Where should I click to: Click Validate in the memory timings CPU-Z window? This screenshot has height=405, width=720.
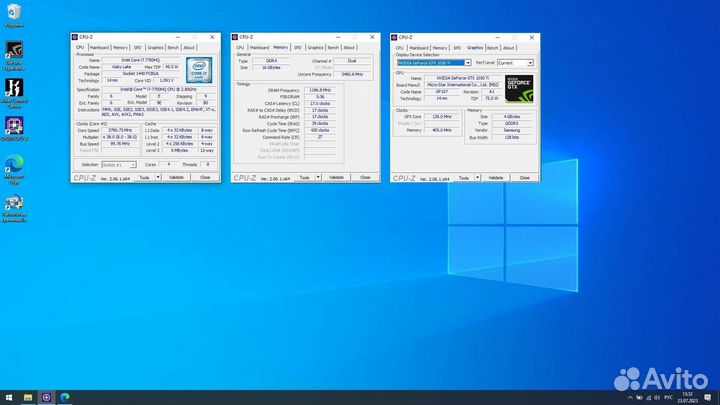[x=336, y=177]
